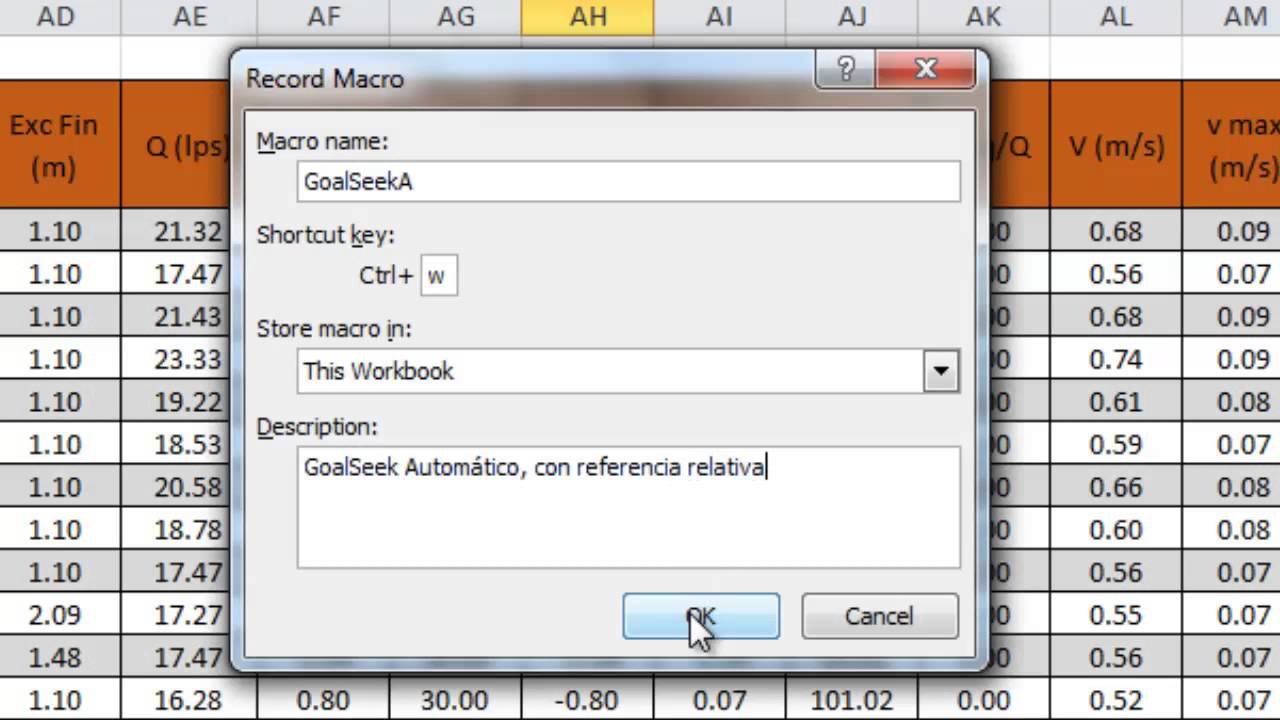This screenshot has width=1280, height=720.
Task: Select the cell with value 101.02
Action: 852,700
